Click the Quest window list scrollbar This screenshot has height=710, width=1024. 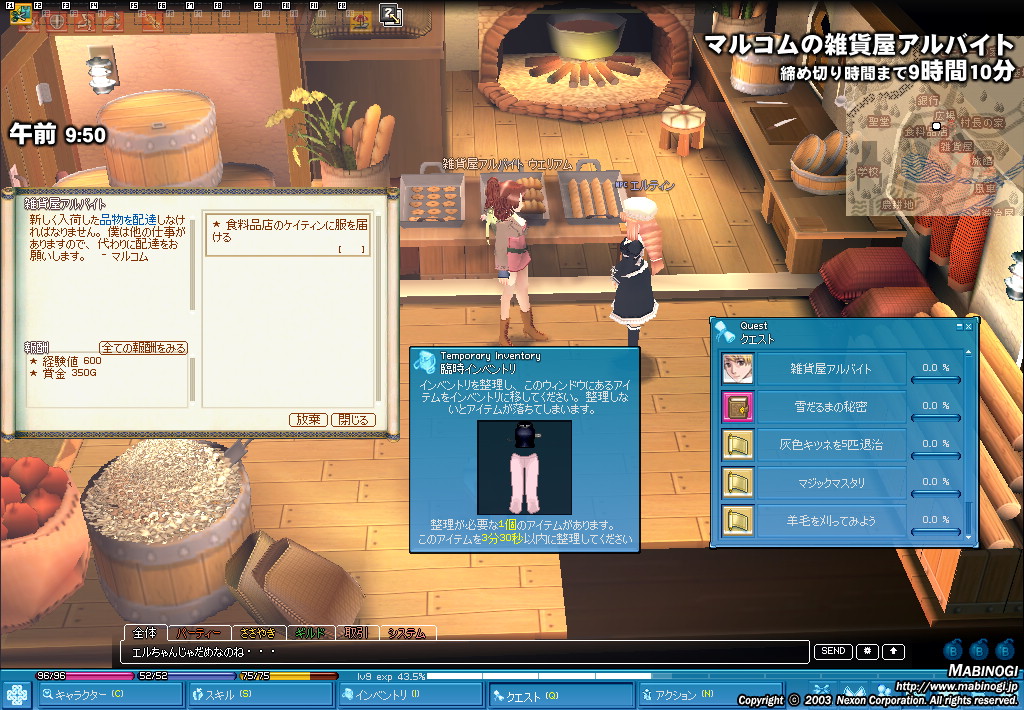[x=968, y=445]
